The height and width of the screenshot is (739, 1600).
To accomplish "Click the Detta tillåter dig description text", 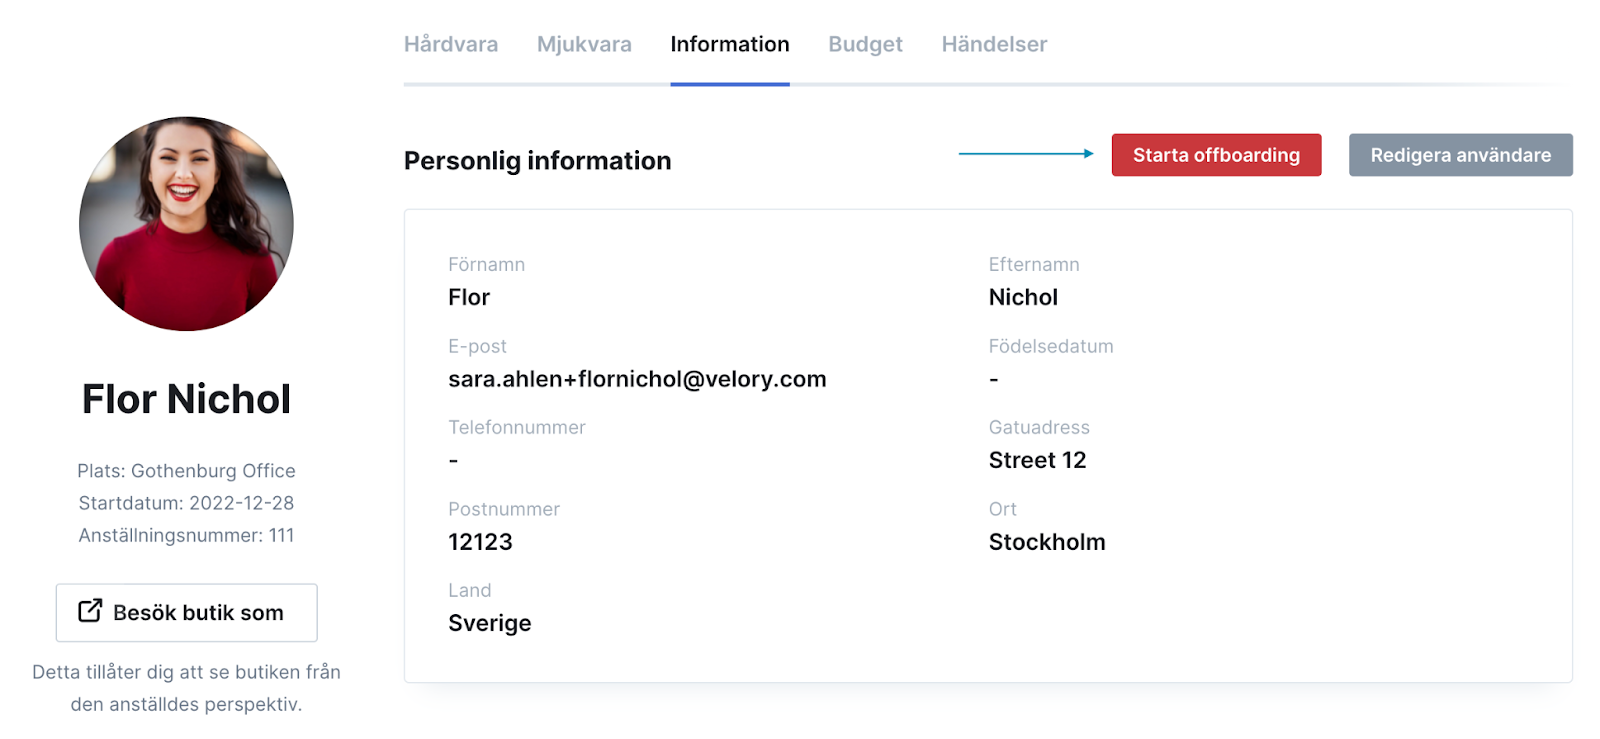I will 186,688.
